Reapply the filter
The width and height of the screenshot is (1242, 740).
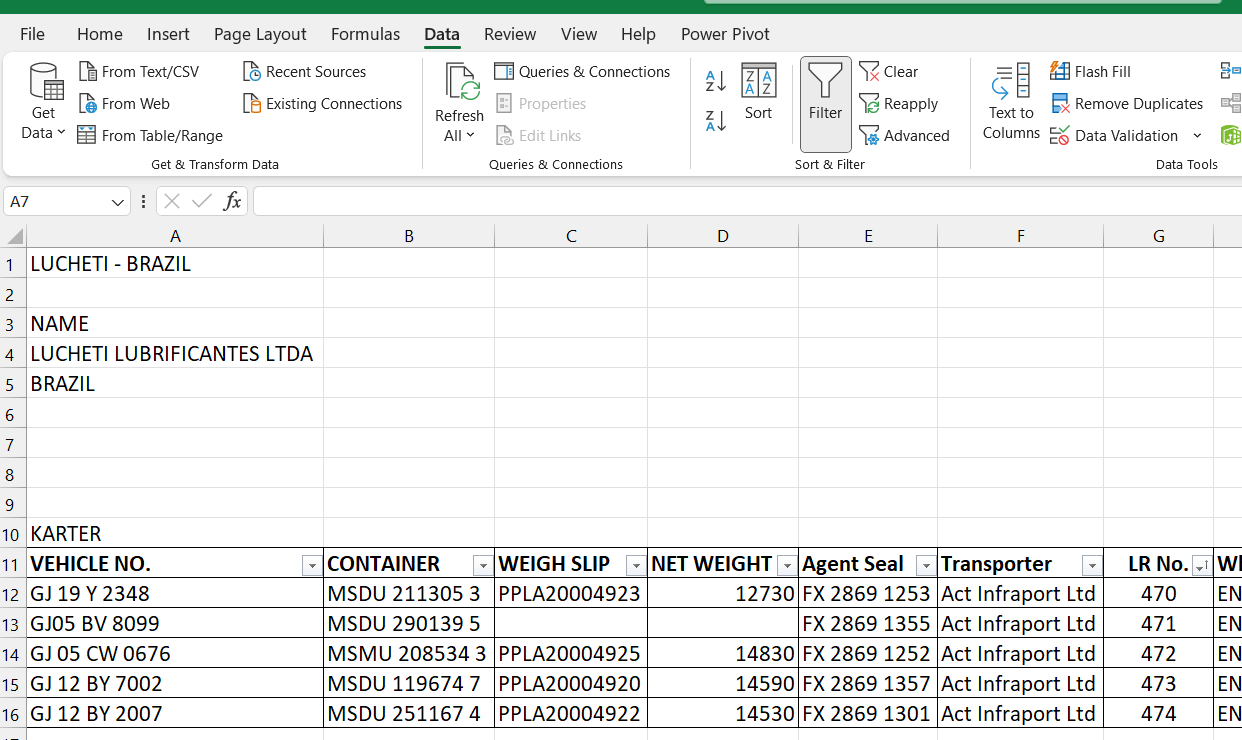898,104
